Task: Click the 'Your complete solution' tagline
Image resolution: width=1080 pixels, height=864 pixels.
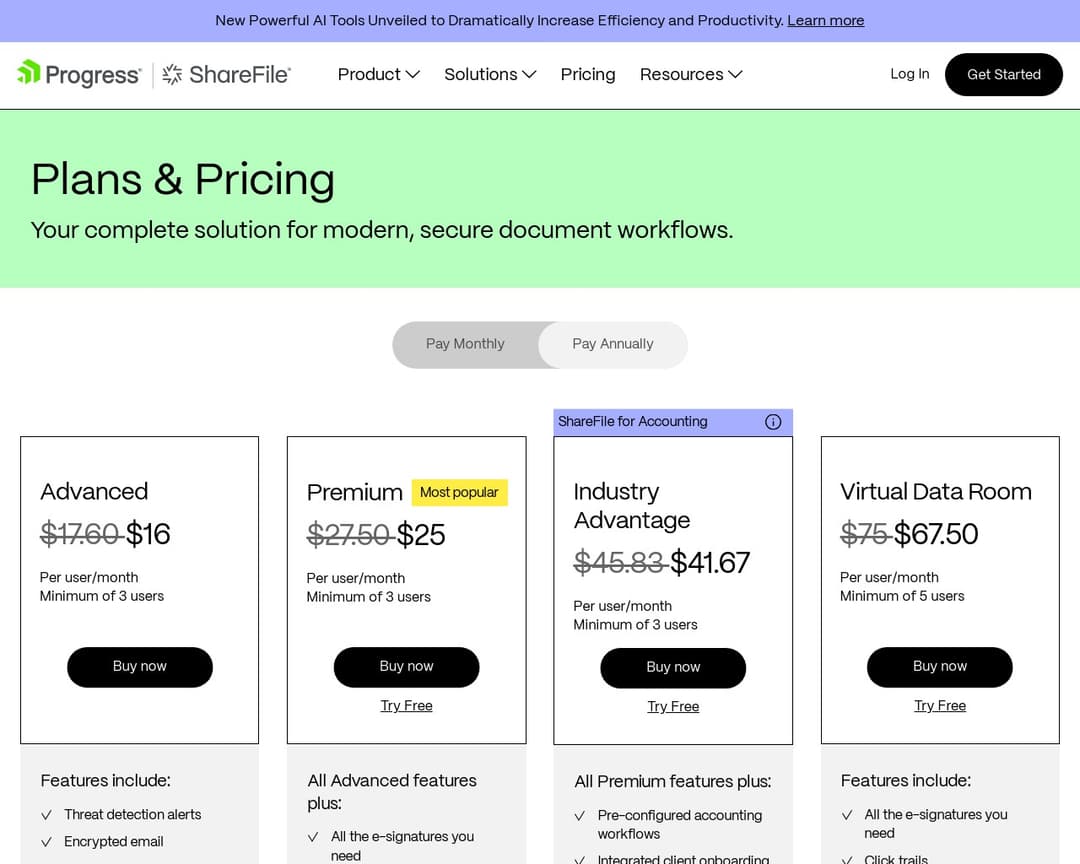Action: 382,229
